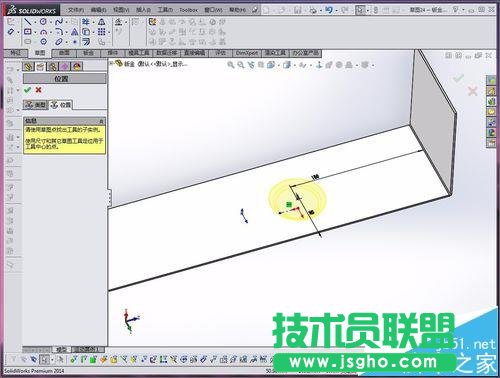Collapse the 信息 message section
This screenshot has height=378, width=500.
(x=102, y=121)
